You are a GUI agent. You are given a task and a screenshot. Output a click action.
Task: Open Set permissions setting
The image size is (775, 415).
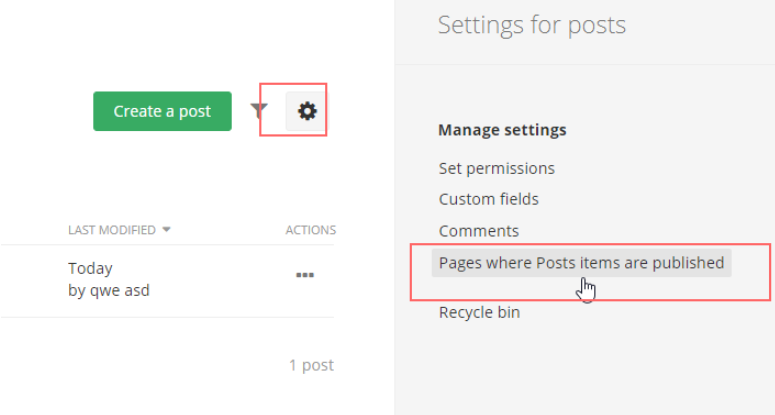(x=497, y=168)
